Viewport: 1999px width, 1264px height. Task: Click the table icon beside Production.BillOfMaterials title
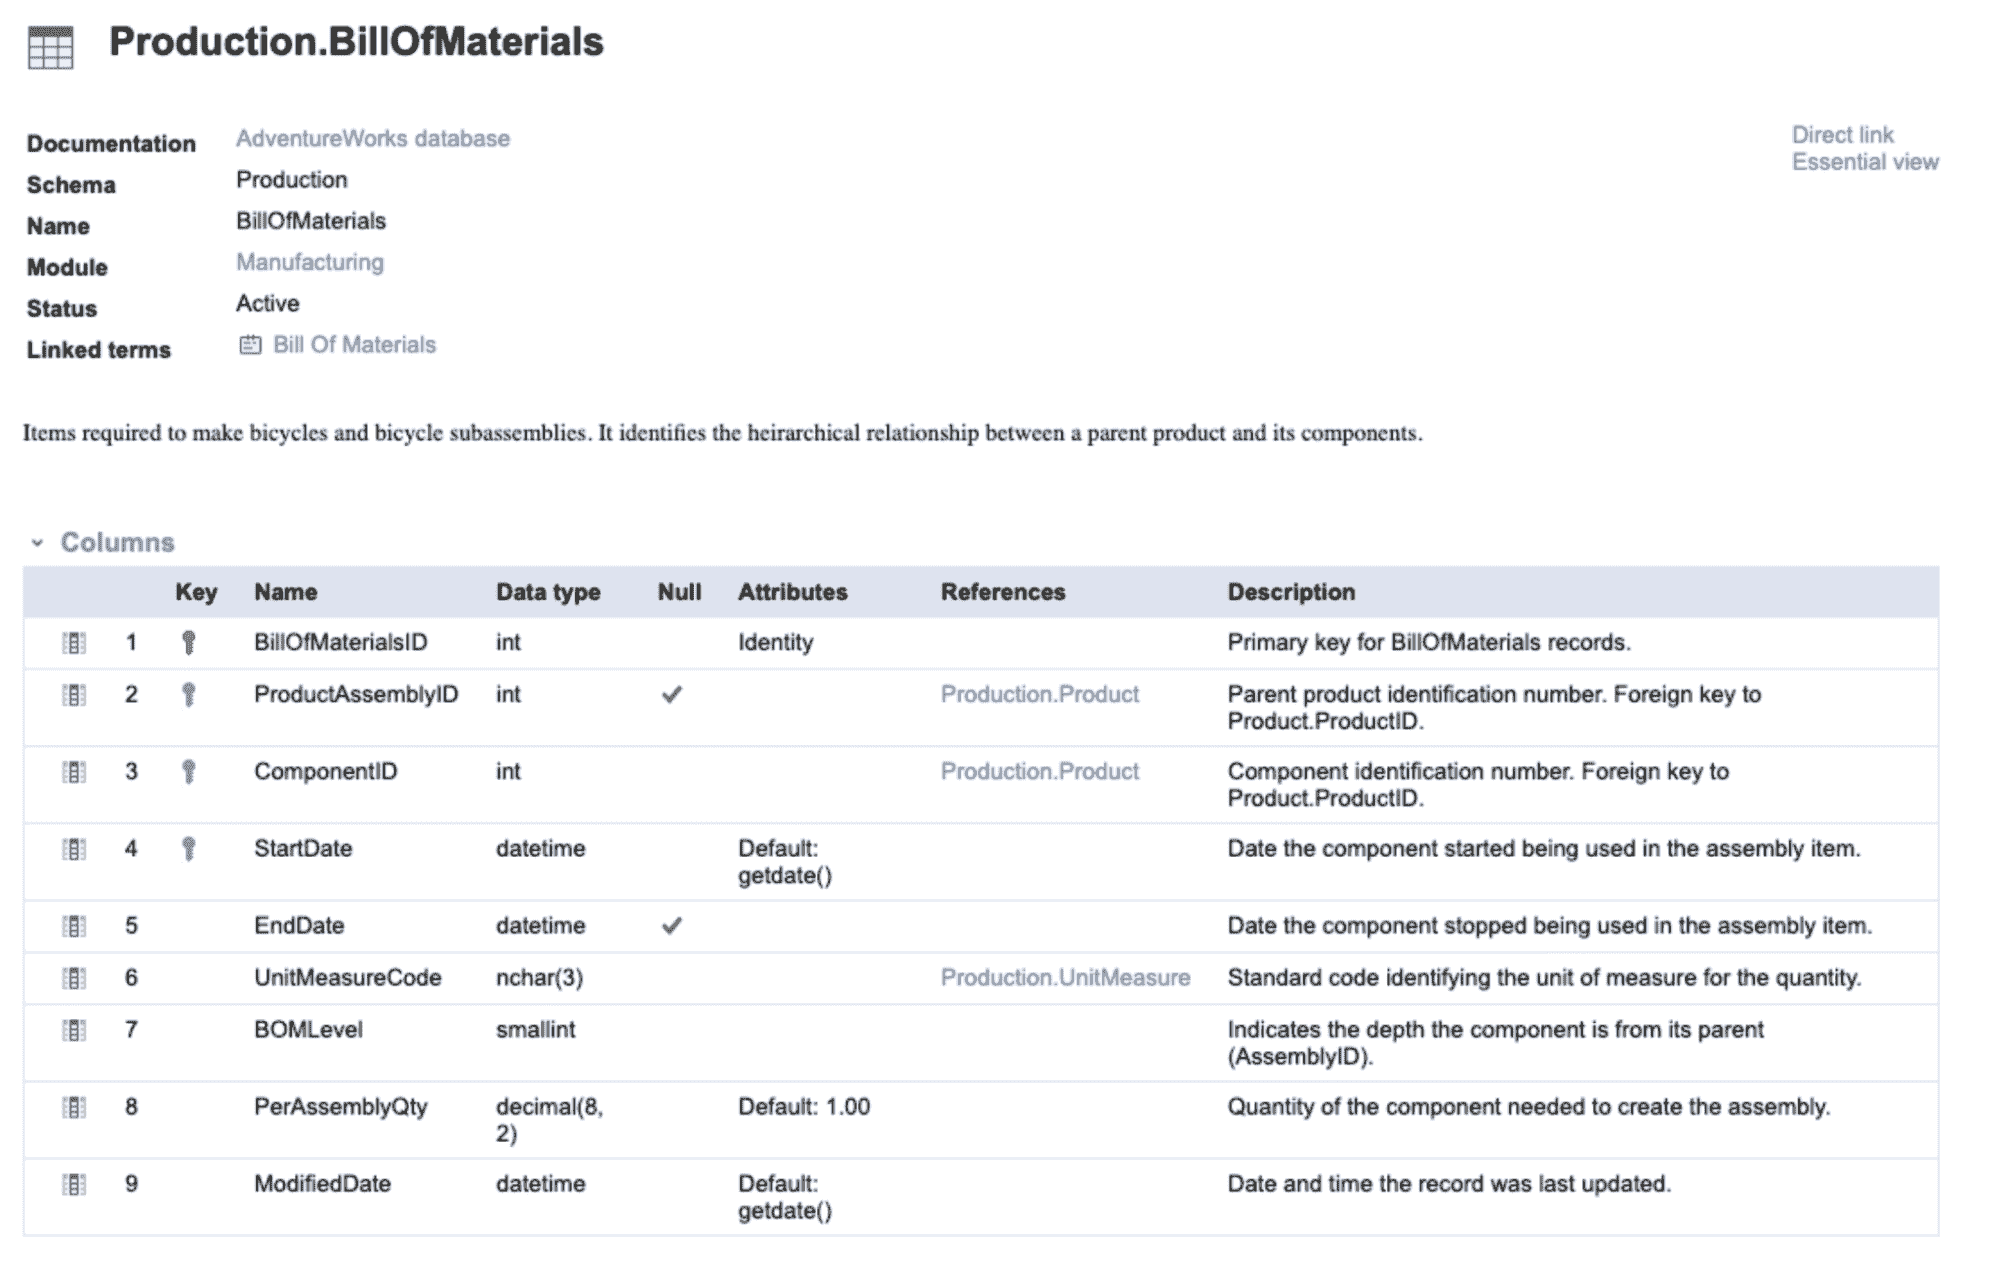[50, 47]
